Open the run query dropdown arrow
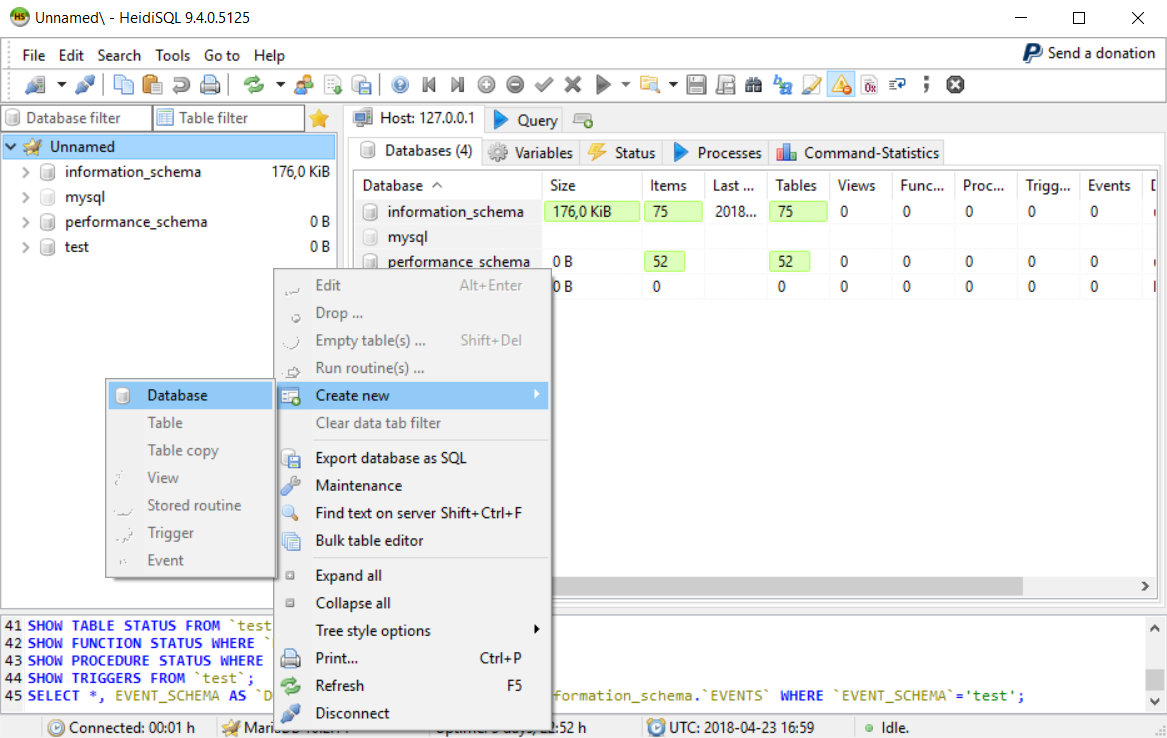The image size is (1167, 738). [625, 85]
